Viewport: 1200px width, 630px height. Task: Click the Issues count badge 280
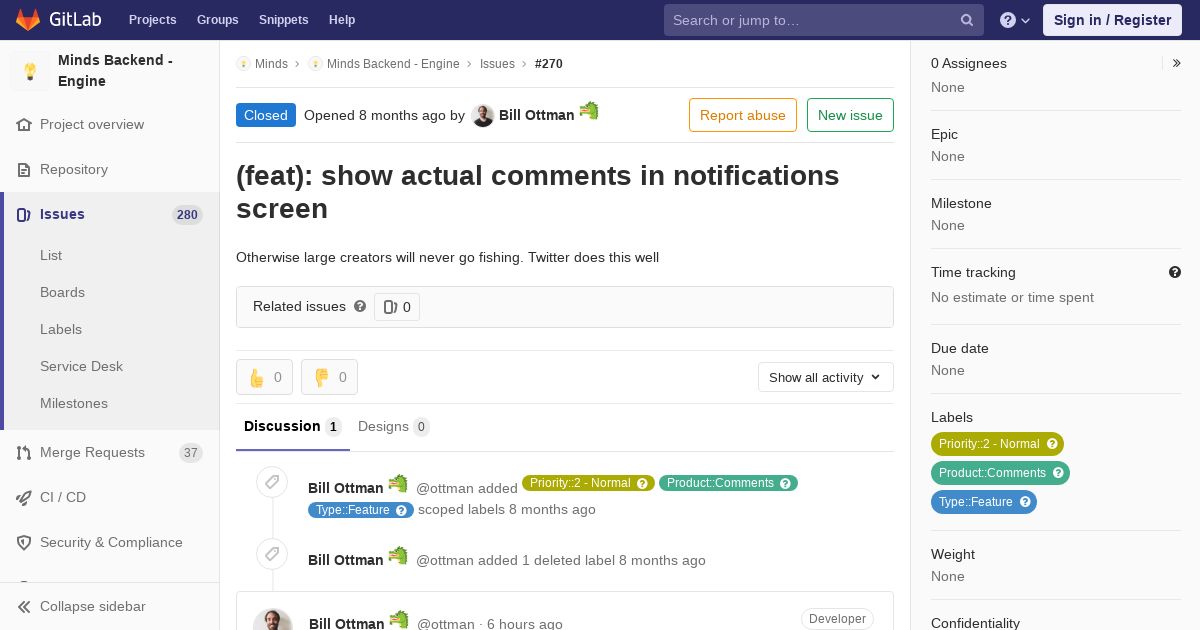(x=187, y=215)
